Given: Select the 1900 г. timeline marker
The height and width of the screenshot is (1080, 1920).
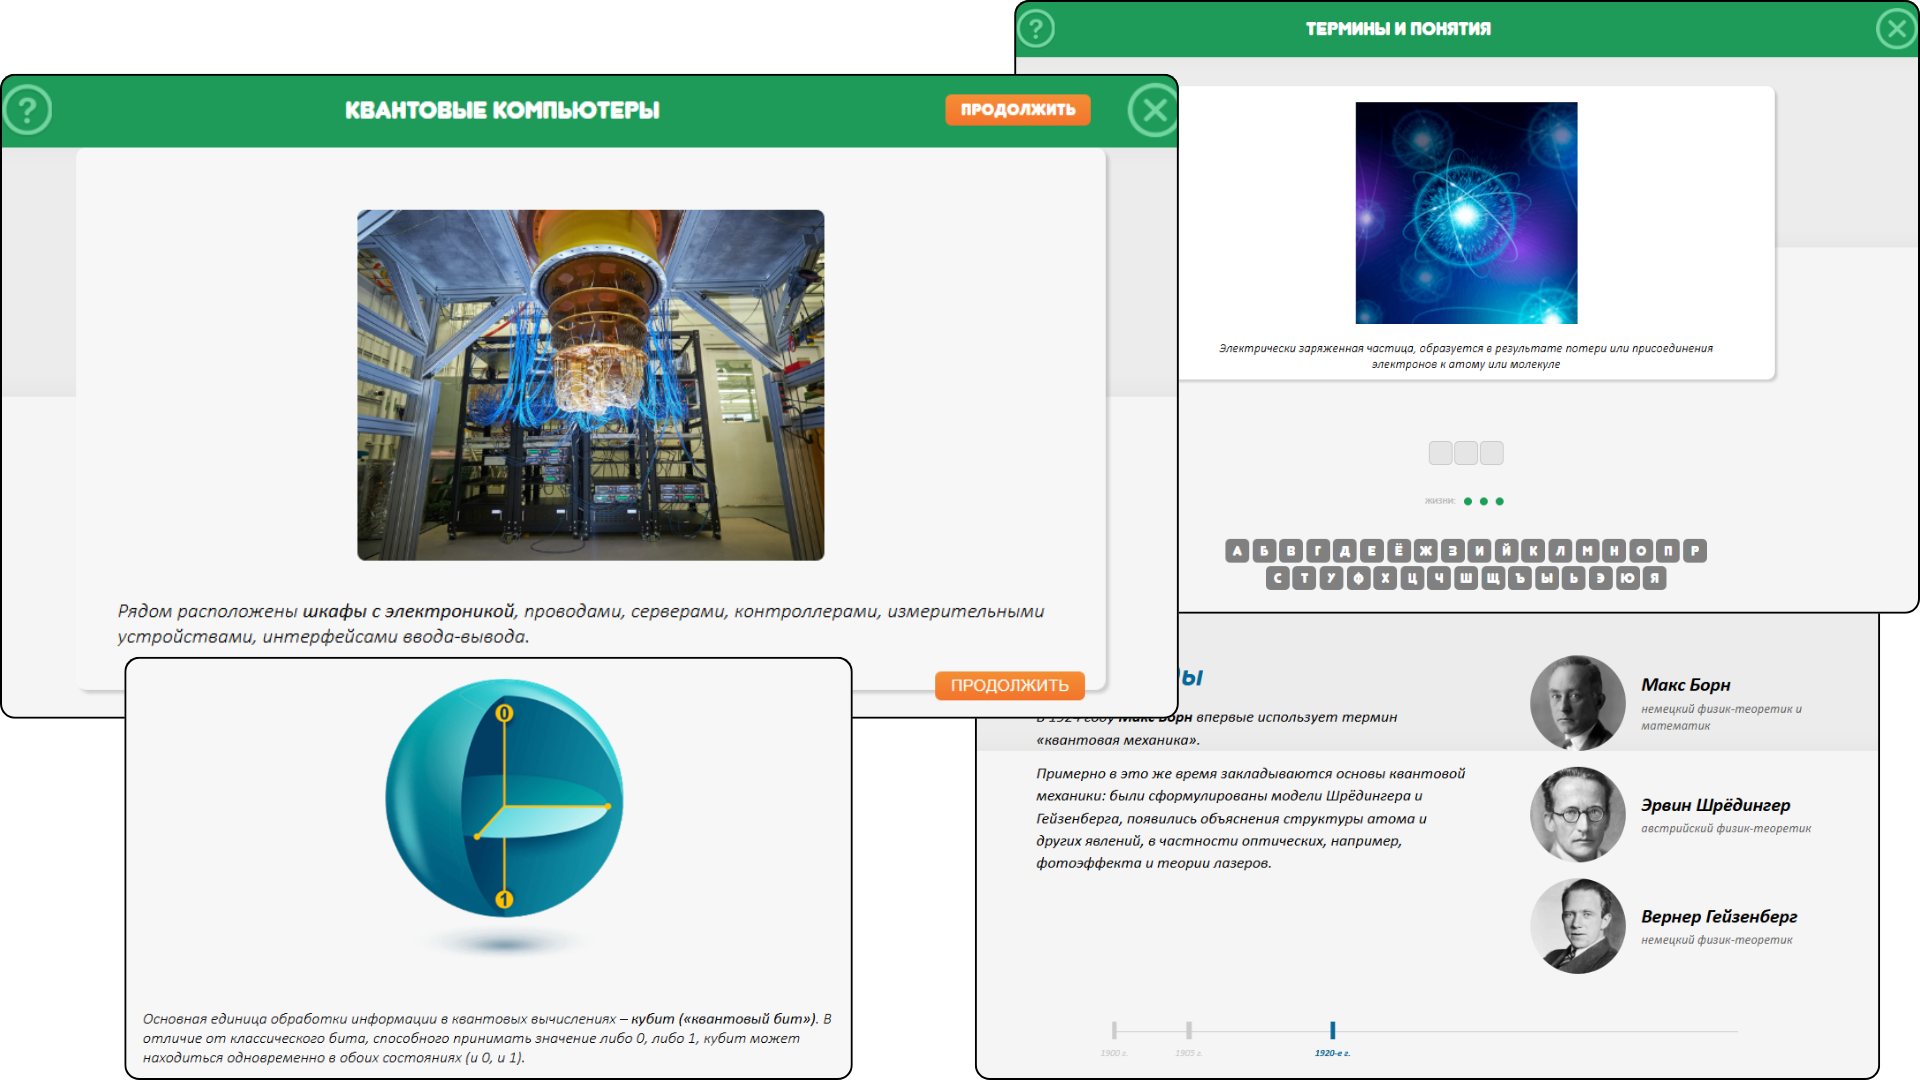Looking at the screenshot, I should point(1114,1031).
